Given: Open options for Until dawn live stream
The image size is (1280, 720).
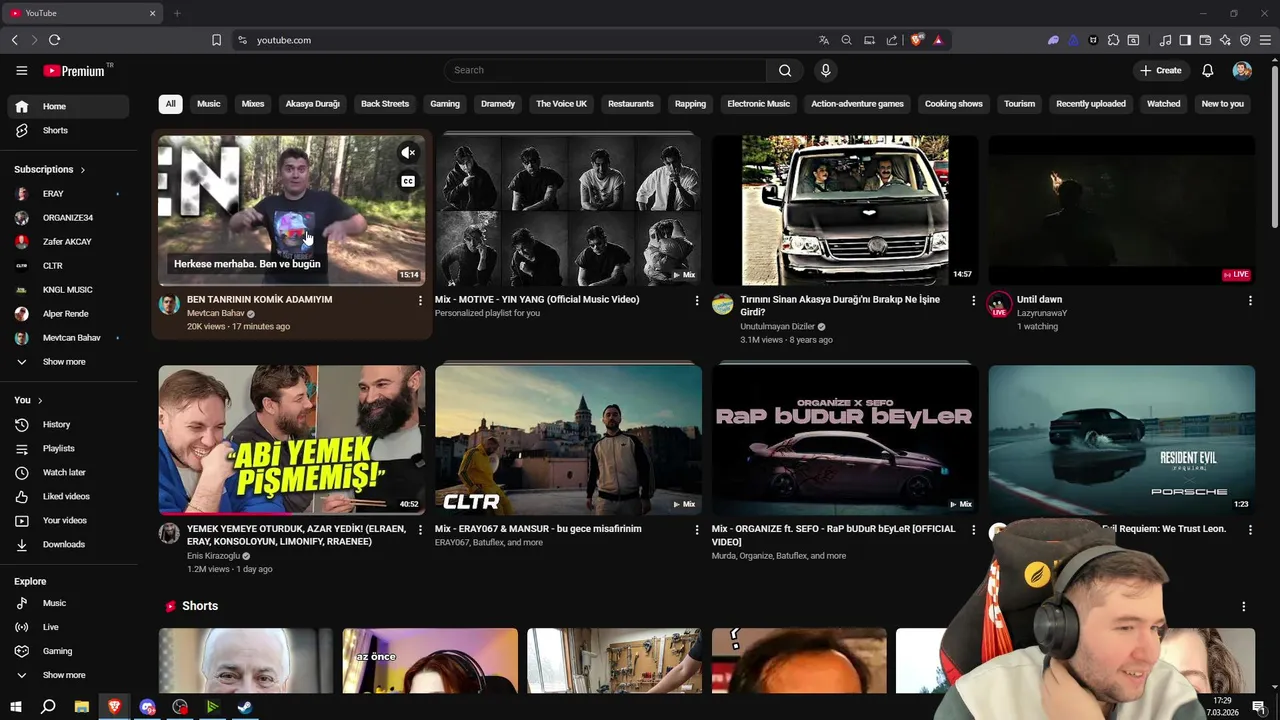Looking at the screenshot, I should click(x=1250, y=300).
